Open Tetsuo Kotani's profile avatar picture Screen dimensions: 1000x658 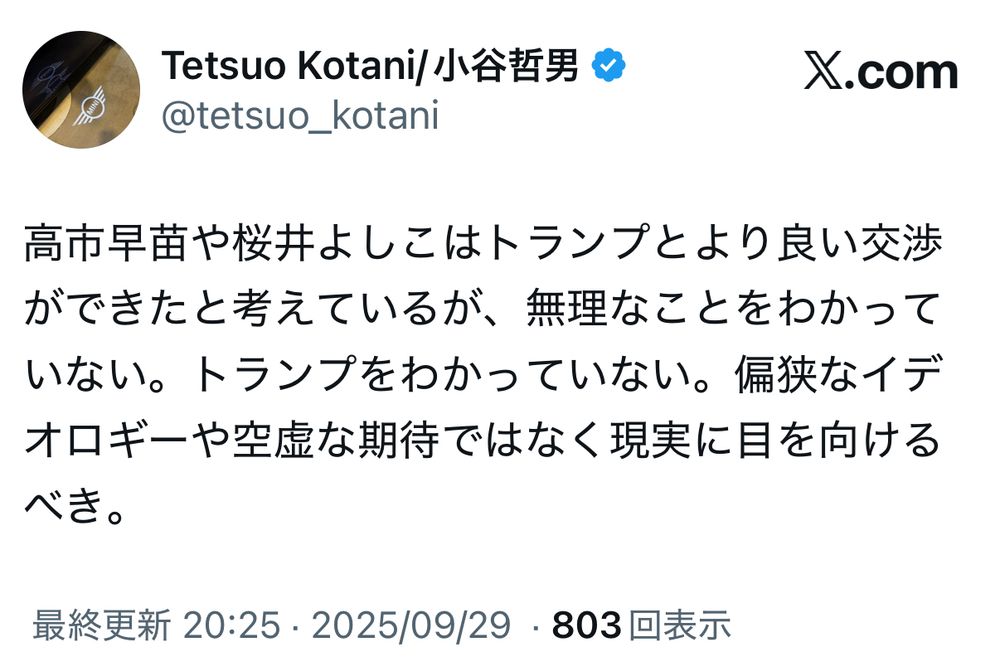[81, 89]
